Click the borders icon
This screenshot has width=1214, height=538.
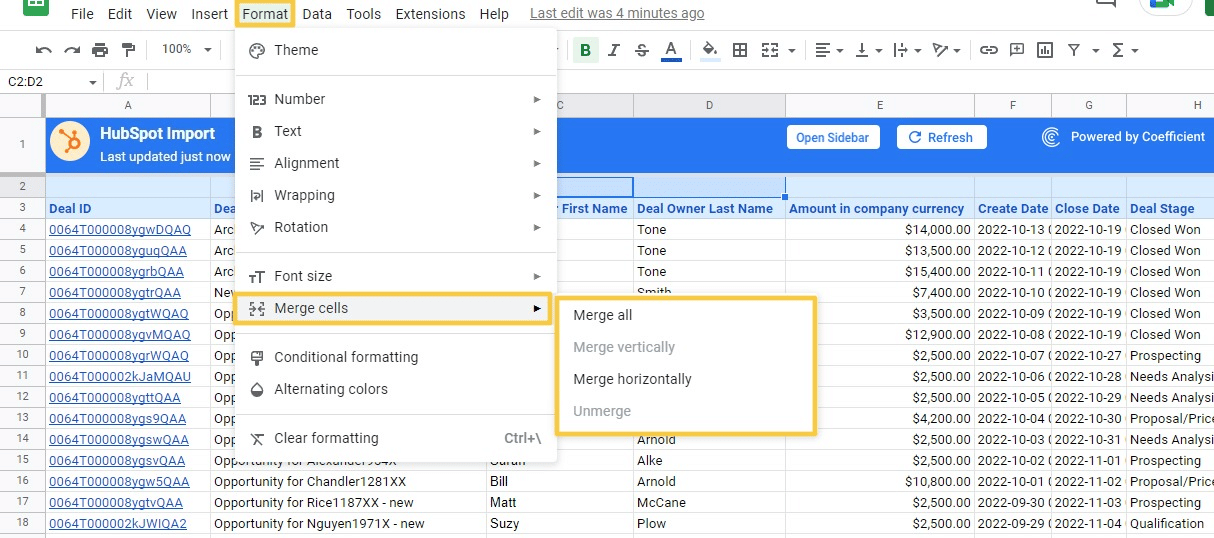point(740,50)
